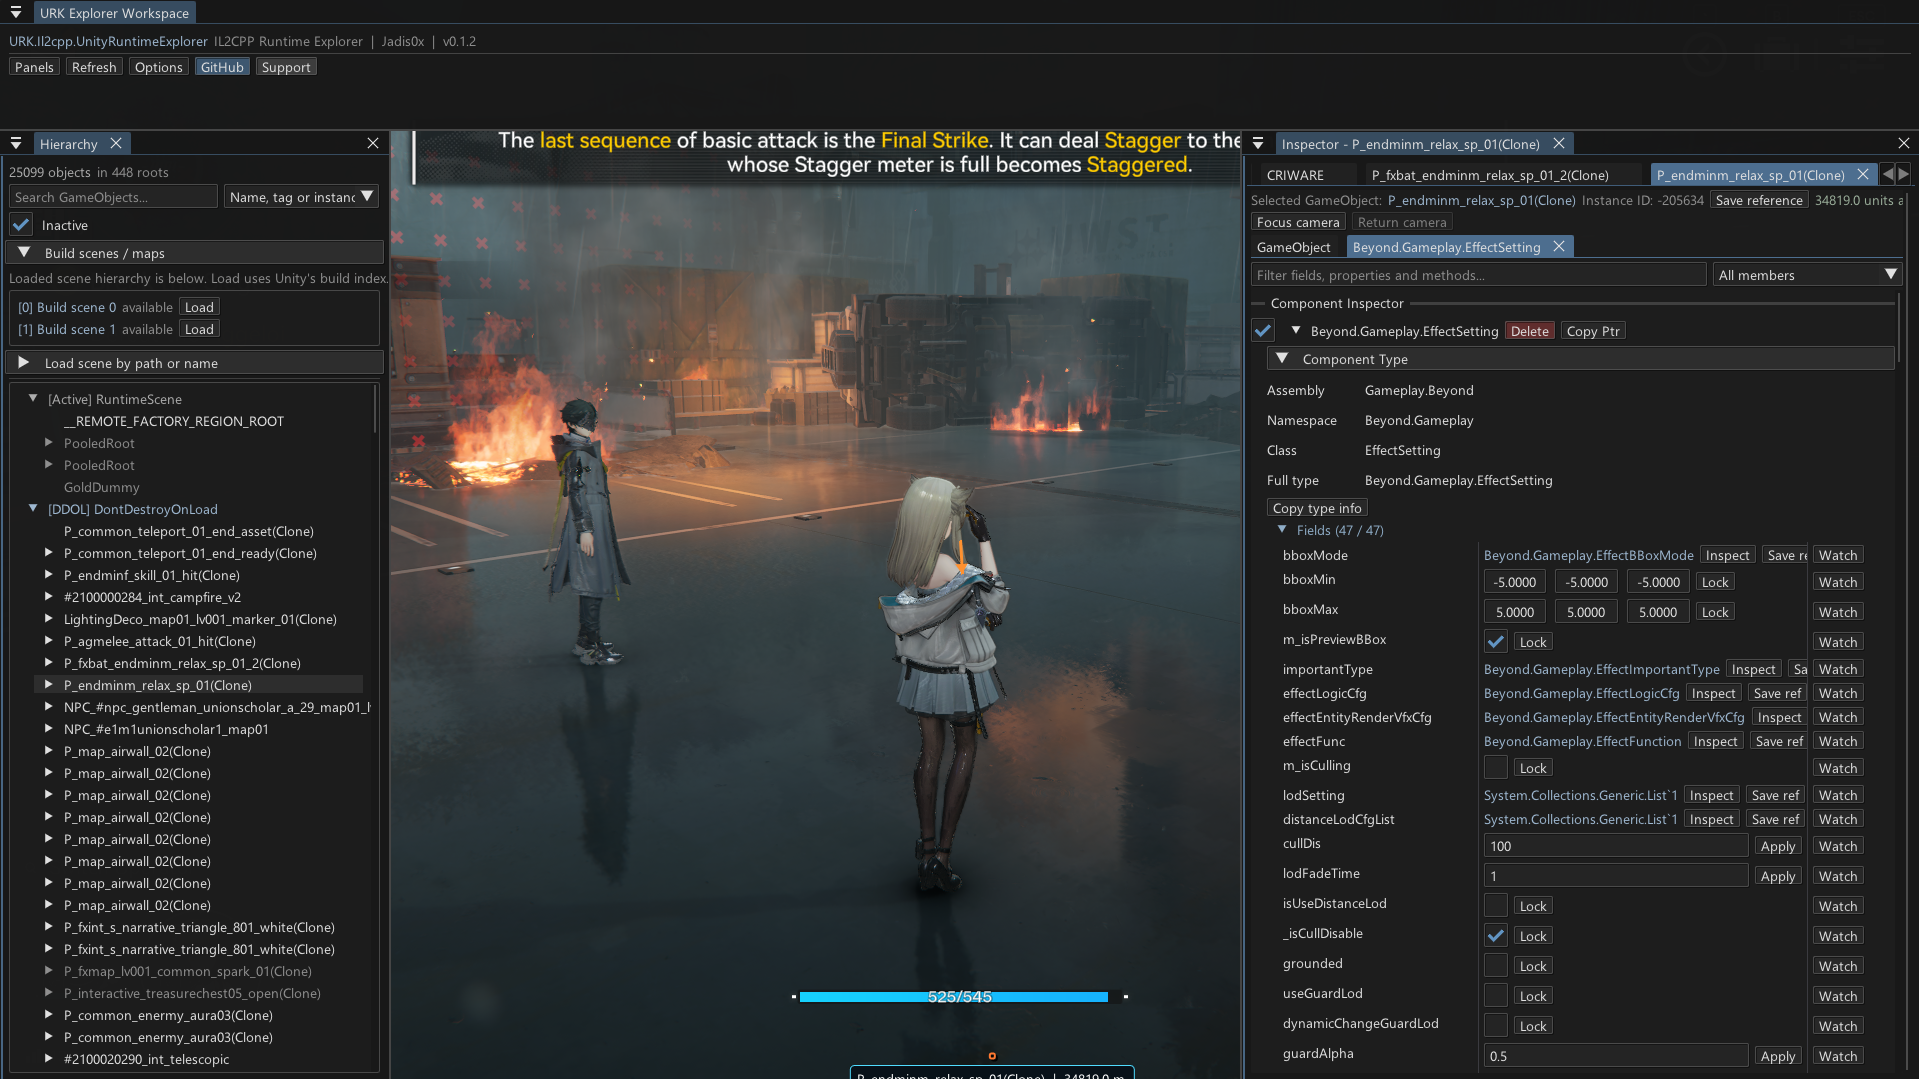
Task: Save ref for effectLogicCfg
Action: (x=1777, y=693)
